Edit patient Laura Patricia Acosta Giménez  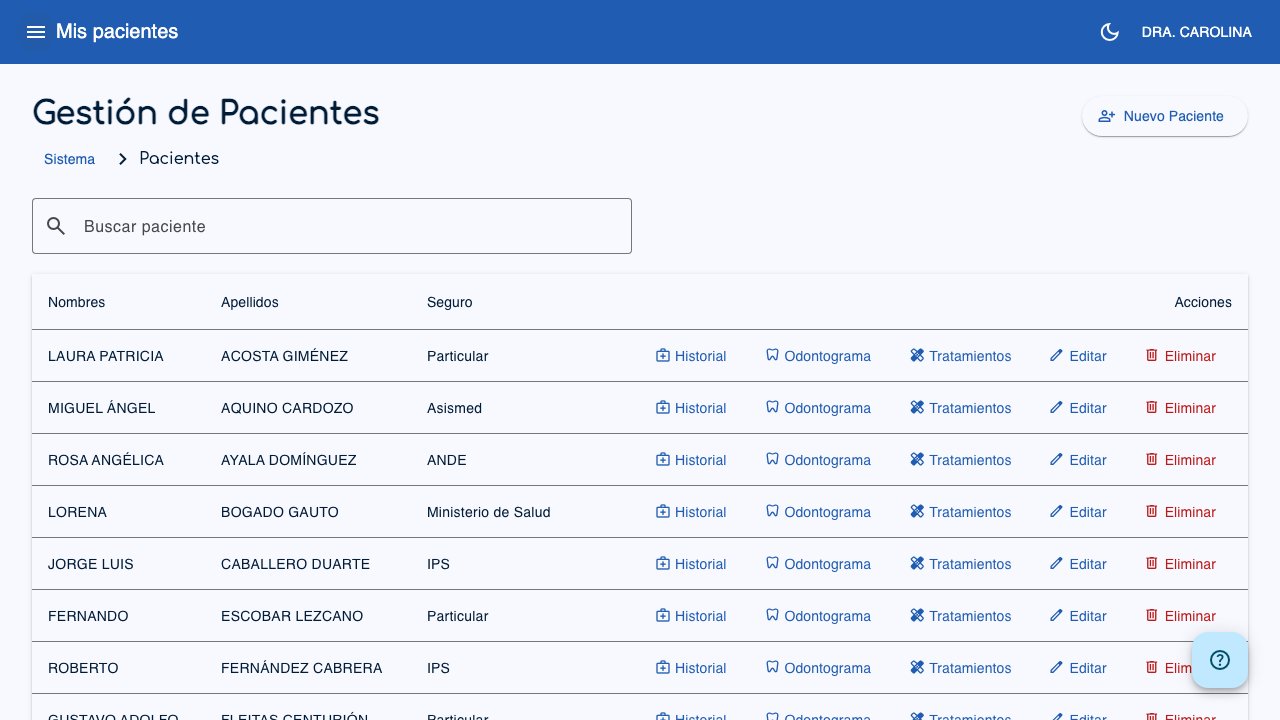(x=1078, y=356)
